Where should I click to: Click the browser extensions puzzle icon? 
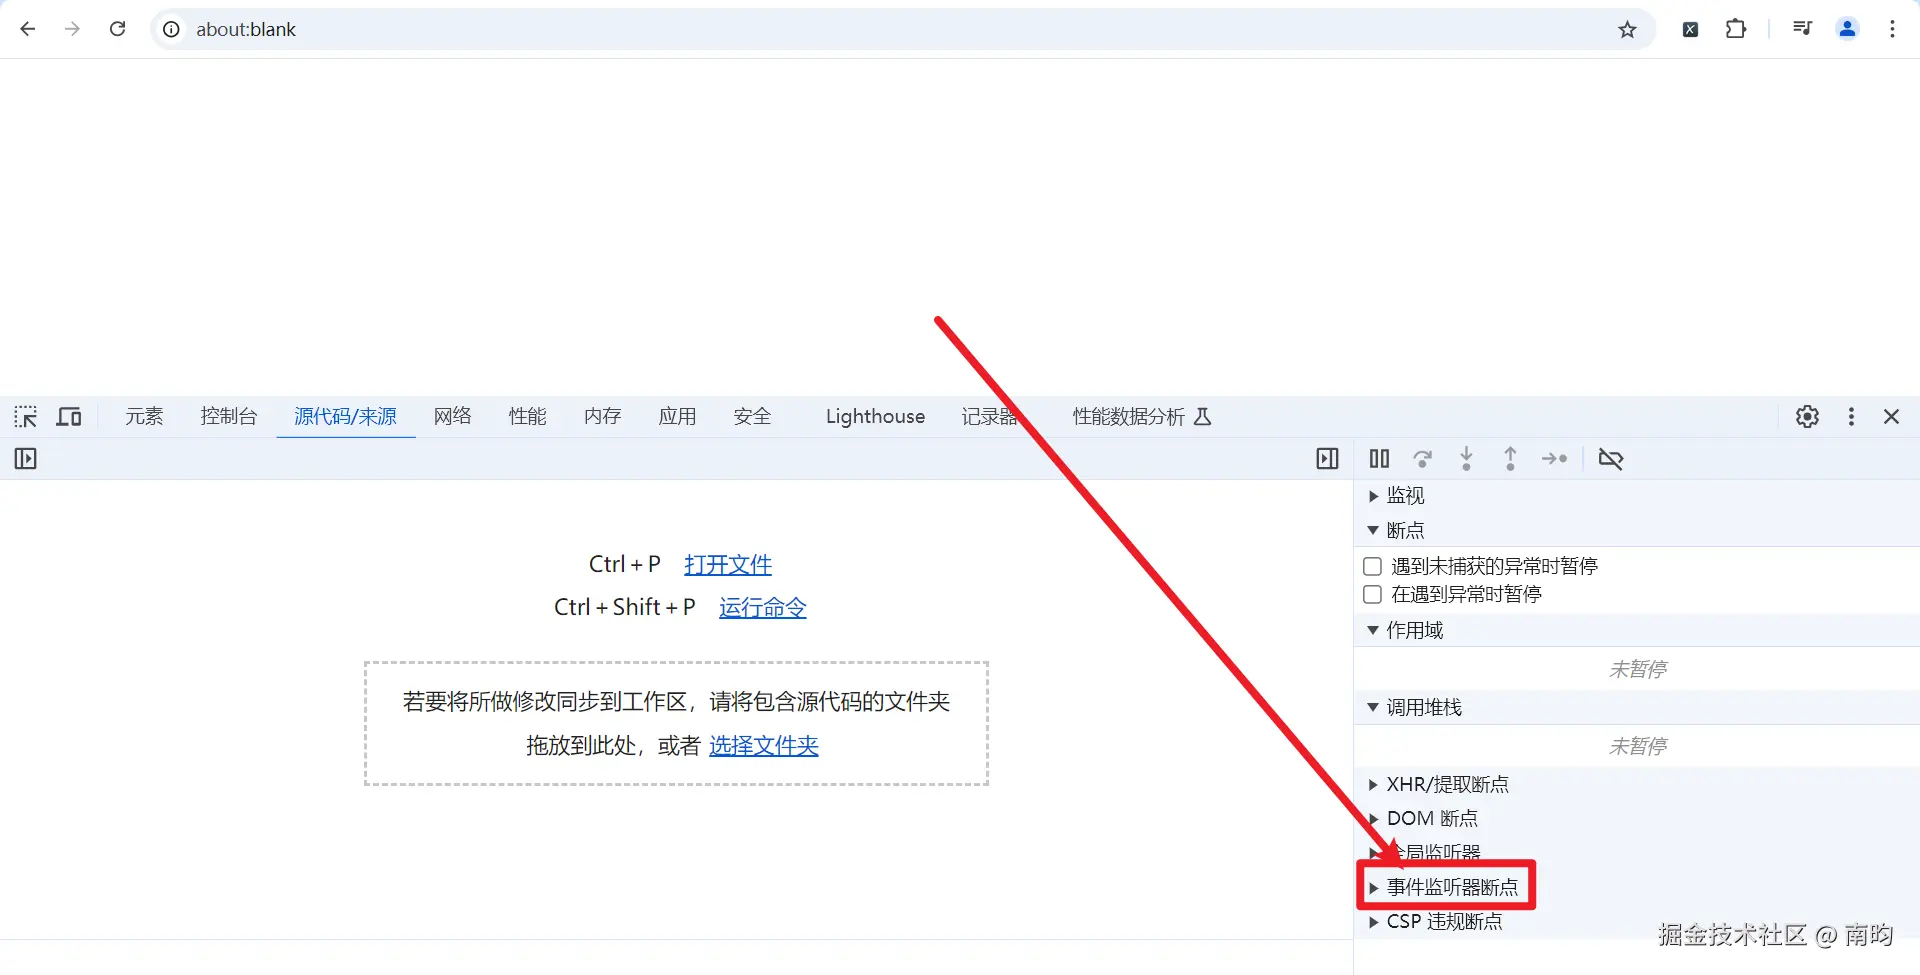pos(1735,29)
